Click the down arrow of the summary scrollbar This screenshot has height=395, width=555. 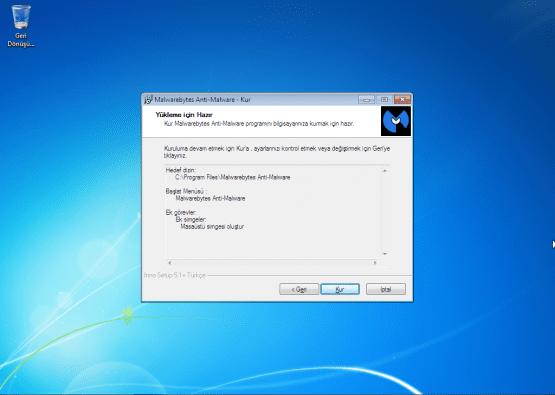[385, 254]
